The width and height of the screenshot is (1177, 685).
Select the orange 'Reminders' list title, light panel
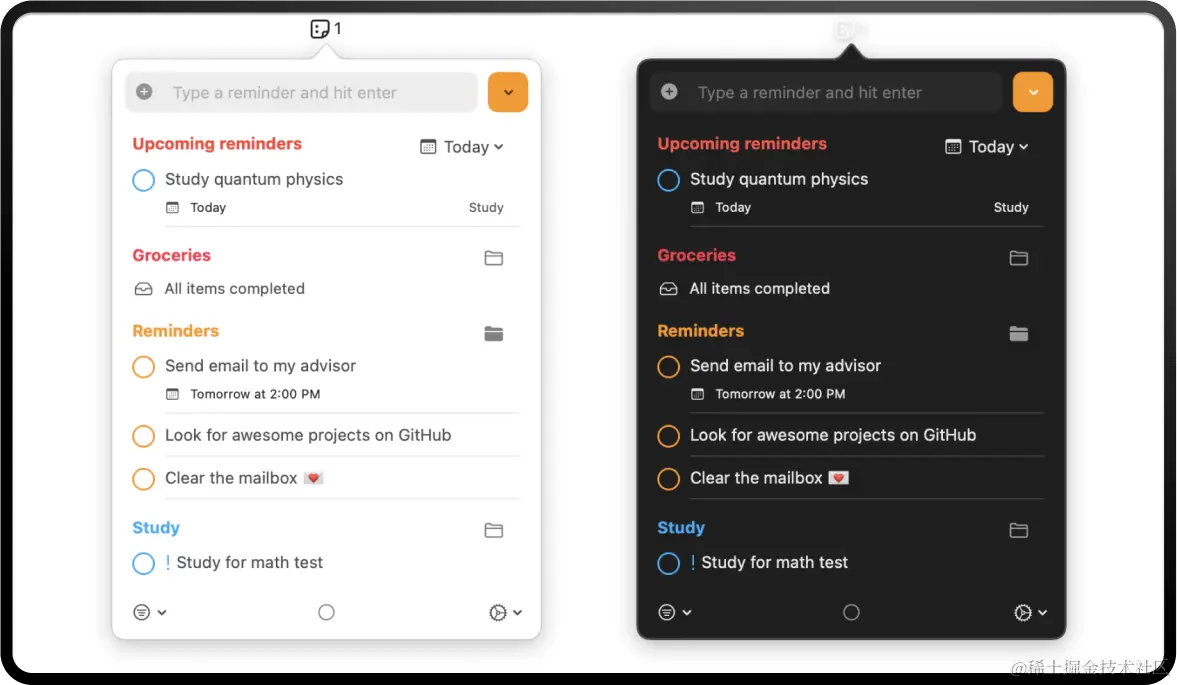[176, 331]
